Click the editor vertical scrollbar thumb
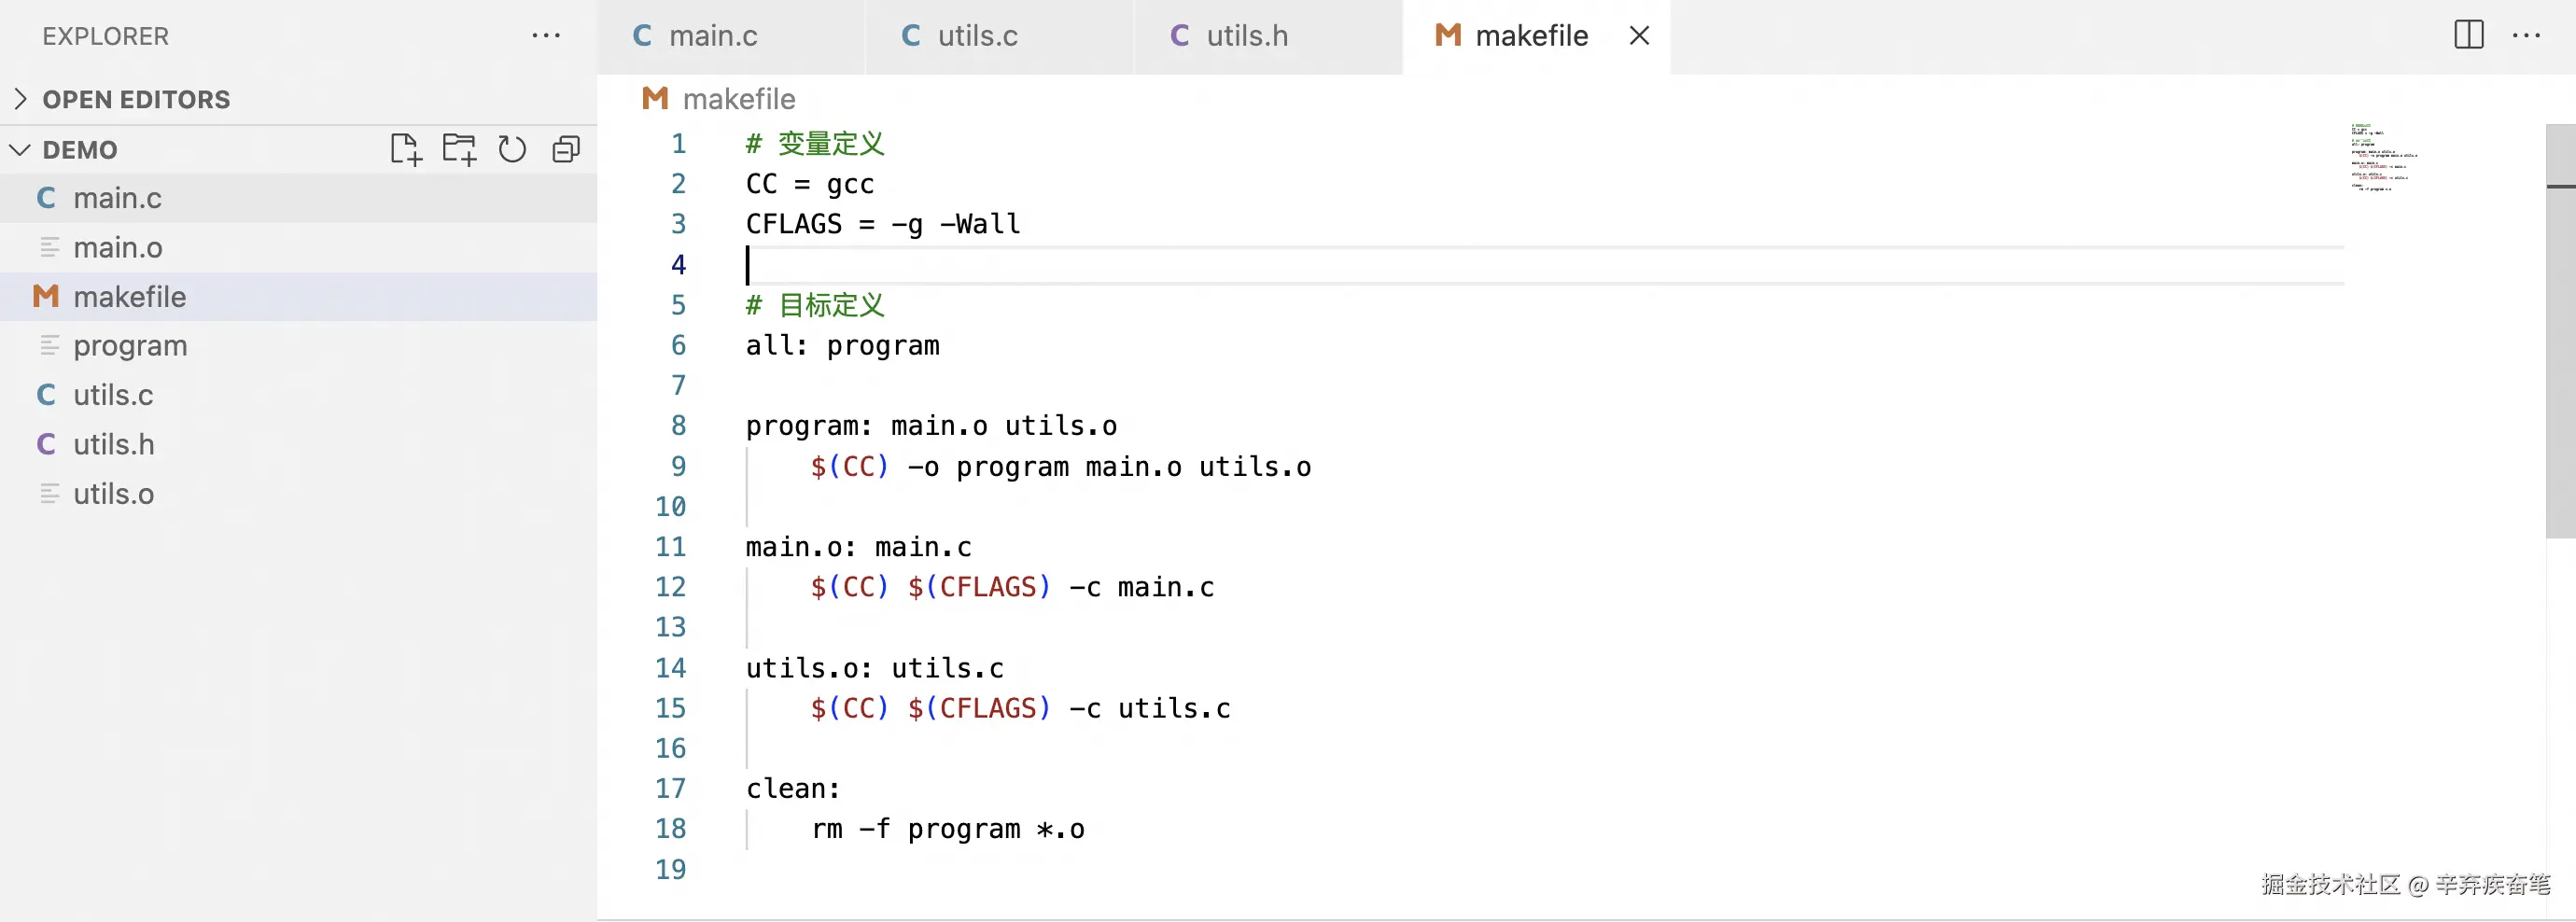 point(2559,330)
